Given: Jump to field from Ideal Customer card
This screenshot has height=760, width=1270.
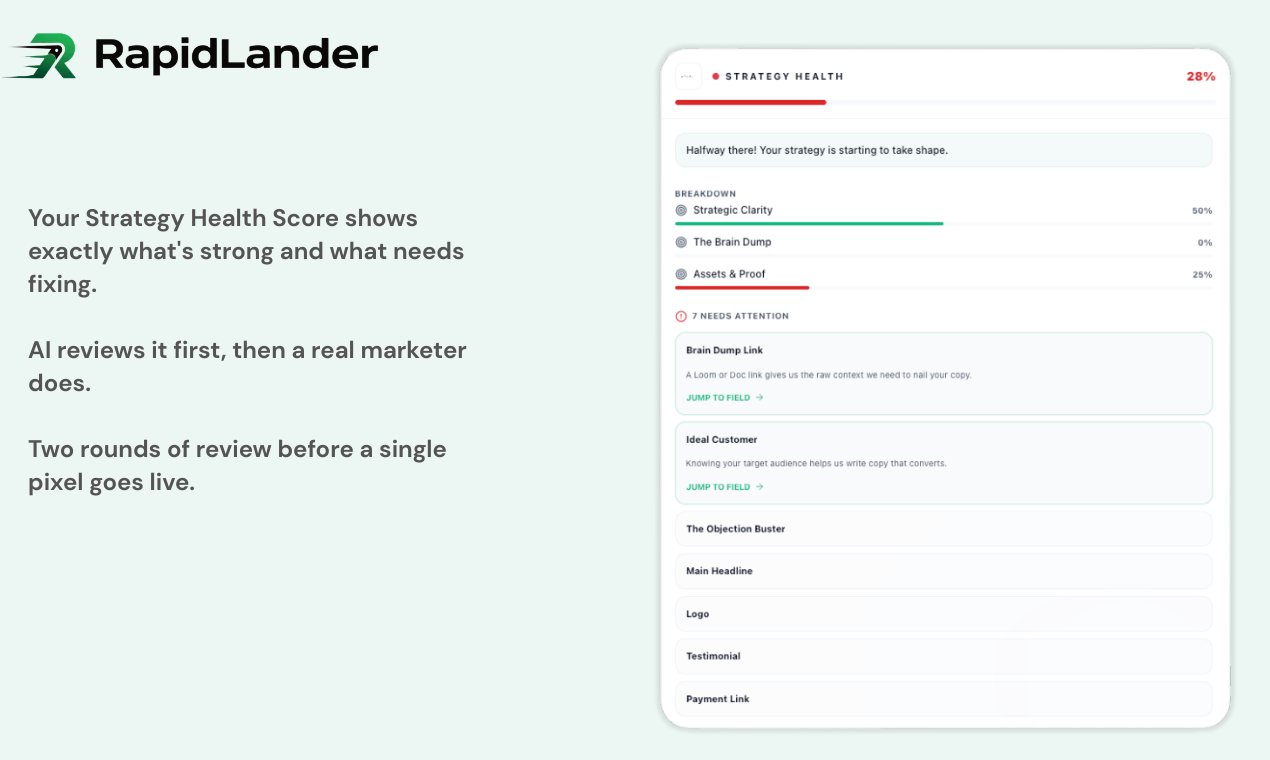Looking at the screenshot, I should [x=718, y=487].
